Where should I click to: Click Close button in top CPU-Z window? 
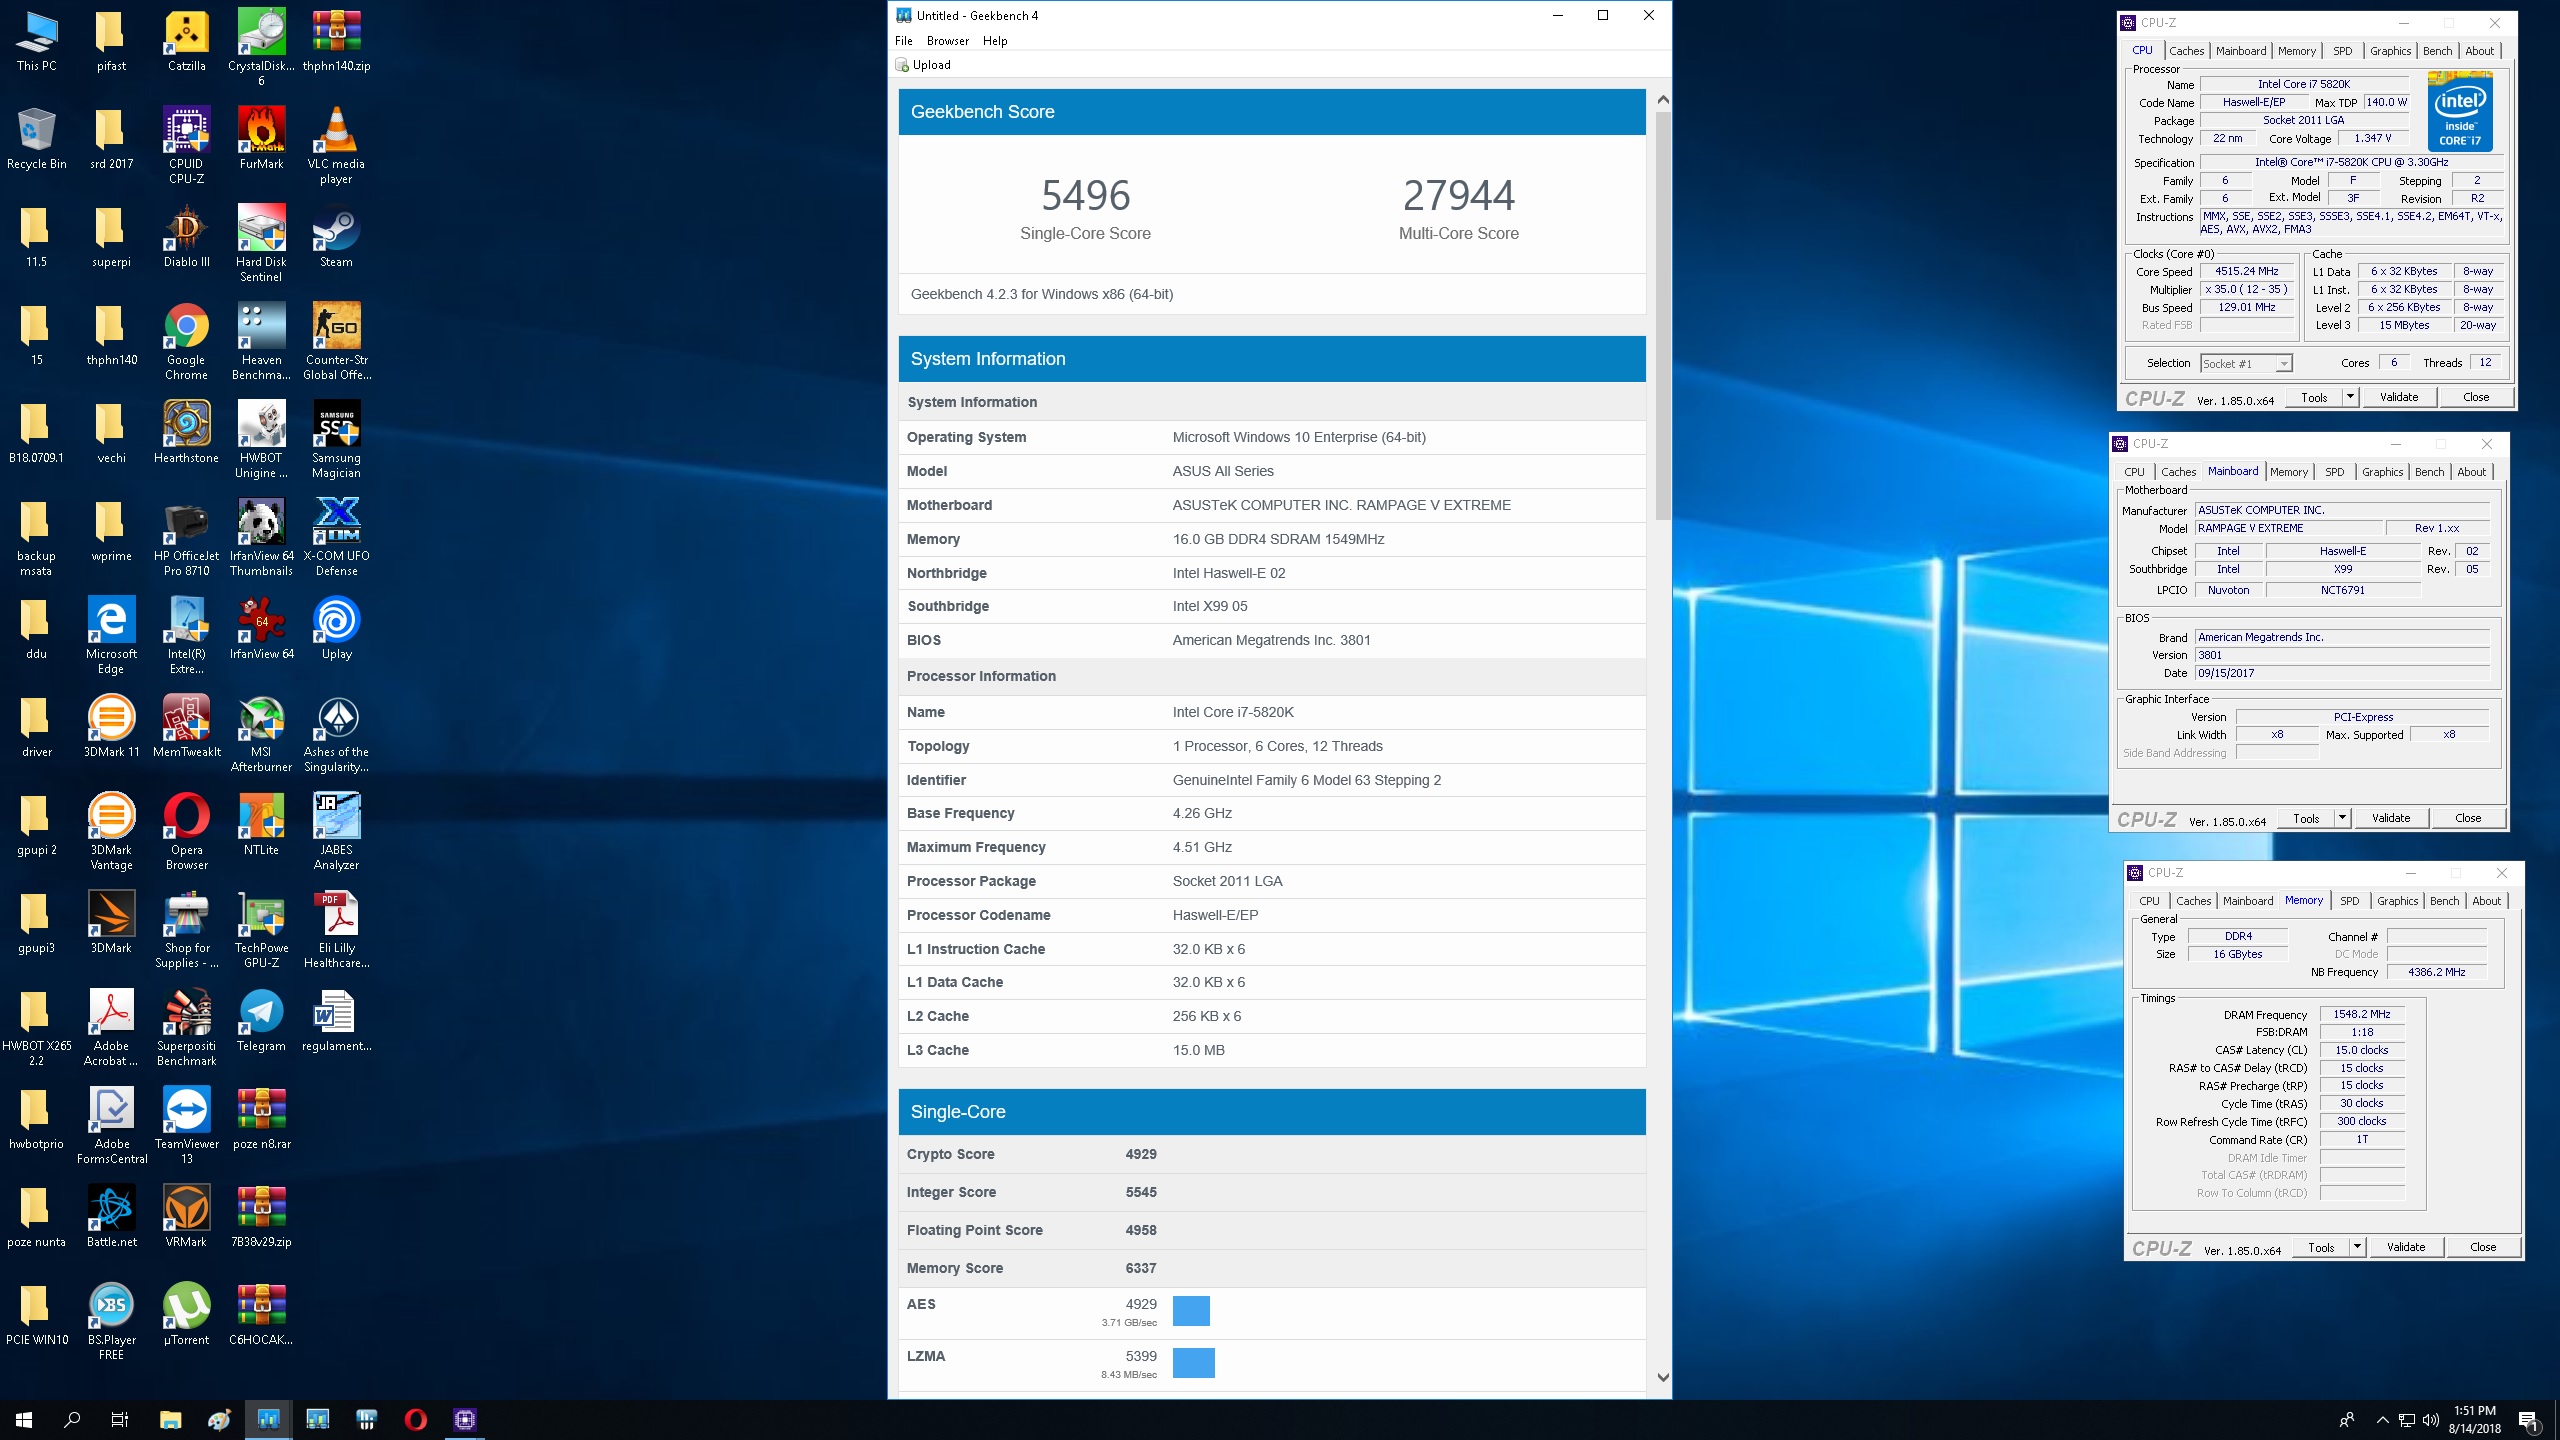click(x=2476, y=397)
